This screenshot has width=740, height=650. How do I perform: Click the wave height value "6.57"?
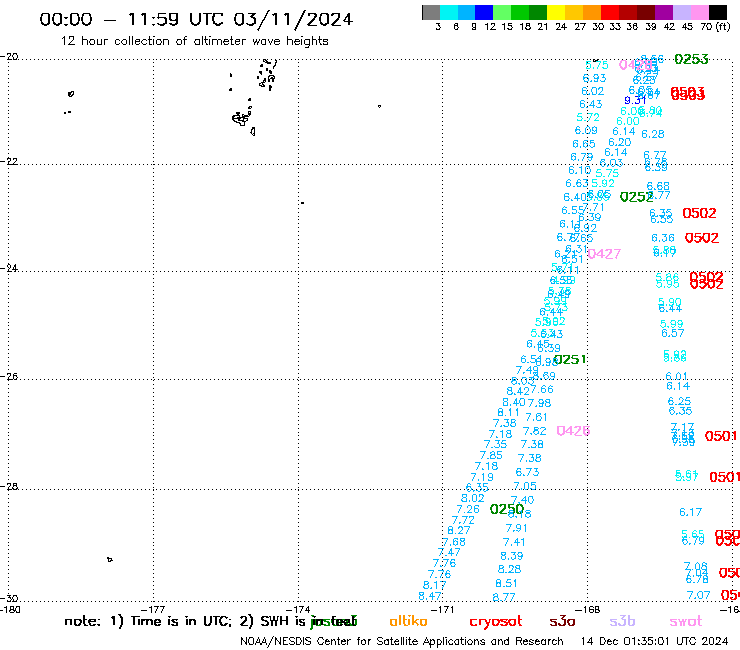pos(673,333)
